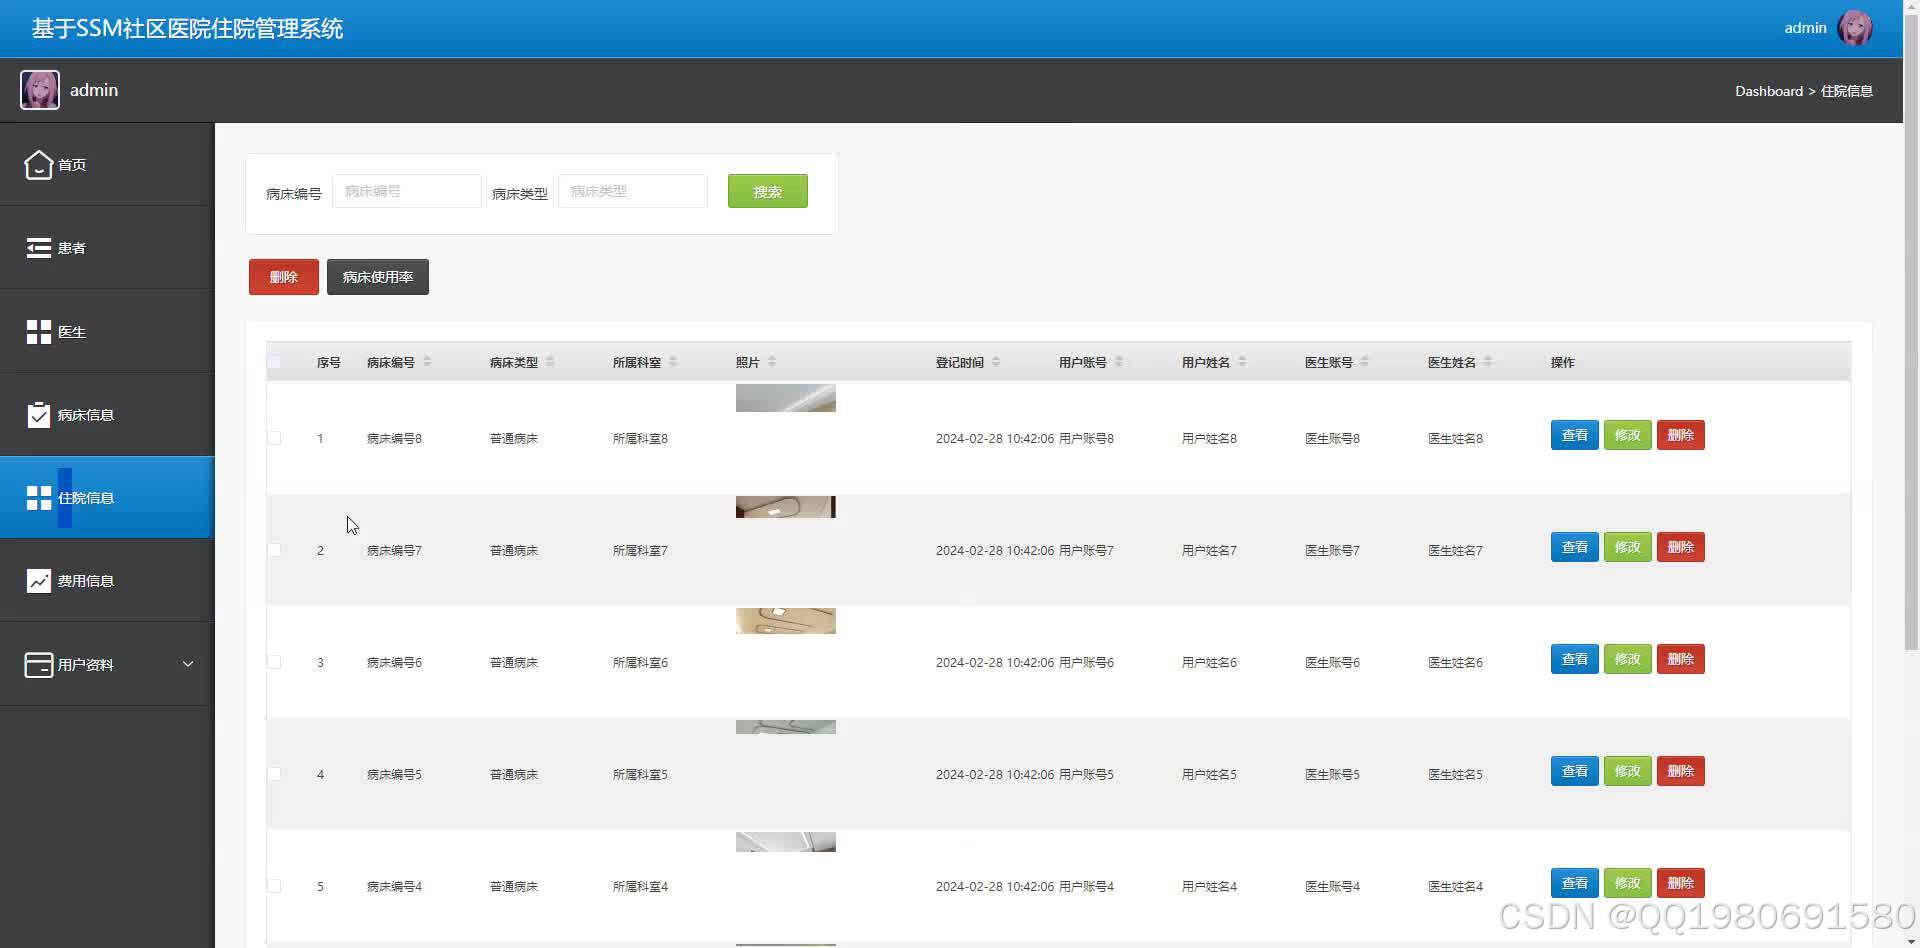
Task: Click the grid icon beside 住院信息
Action: click(x=38, y=498)
